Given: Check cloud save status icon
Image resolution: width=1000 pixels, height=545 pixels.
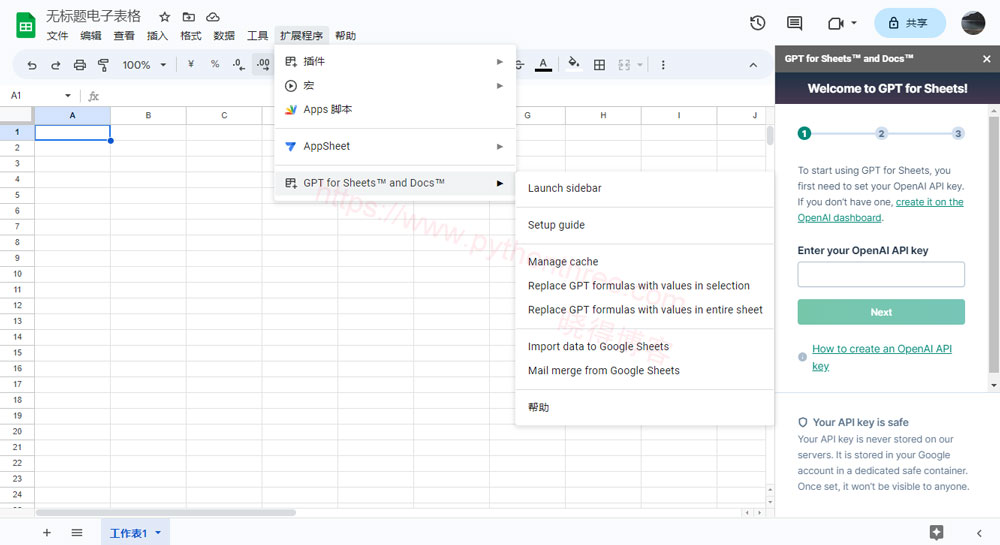Looking at the screenshot, I should tap(213, 17).
